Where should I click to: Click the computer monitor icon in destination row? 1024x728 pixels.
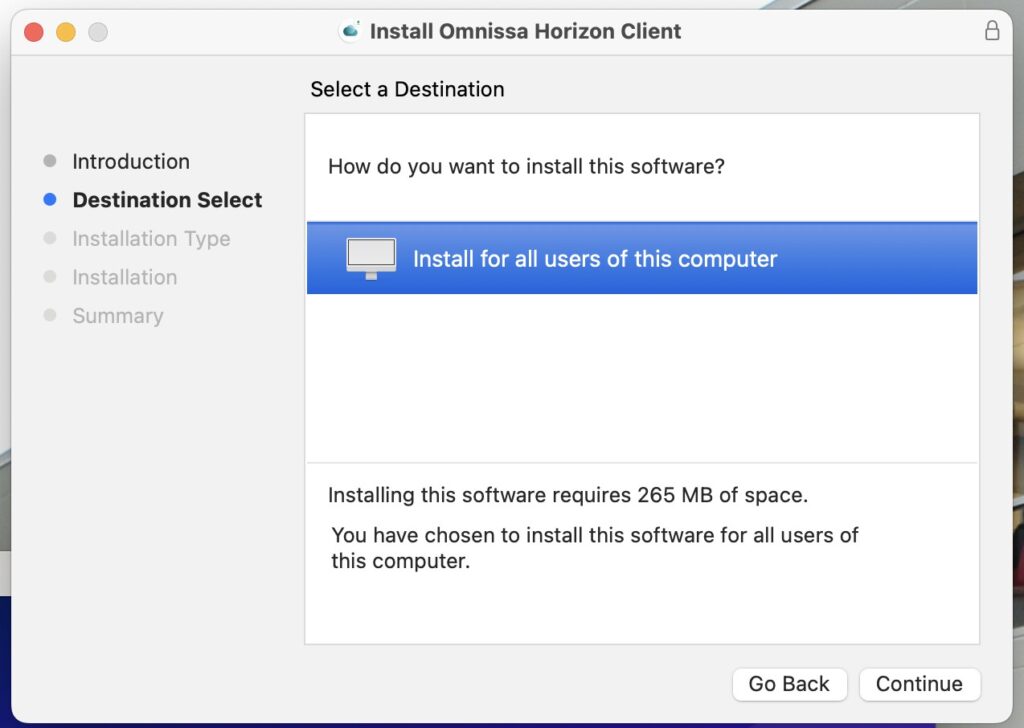click(371, 258)
